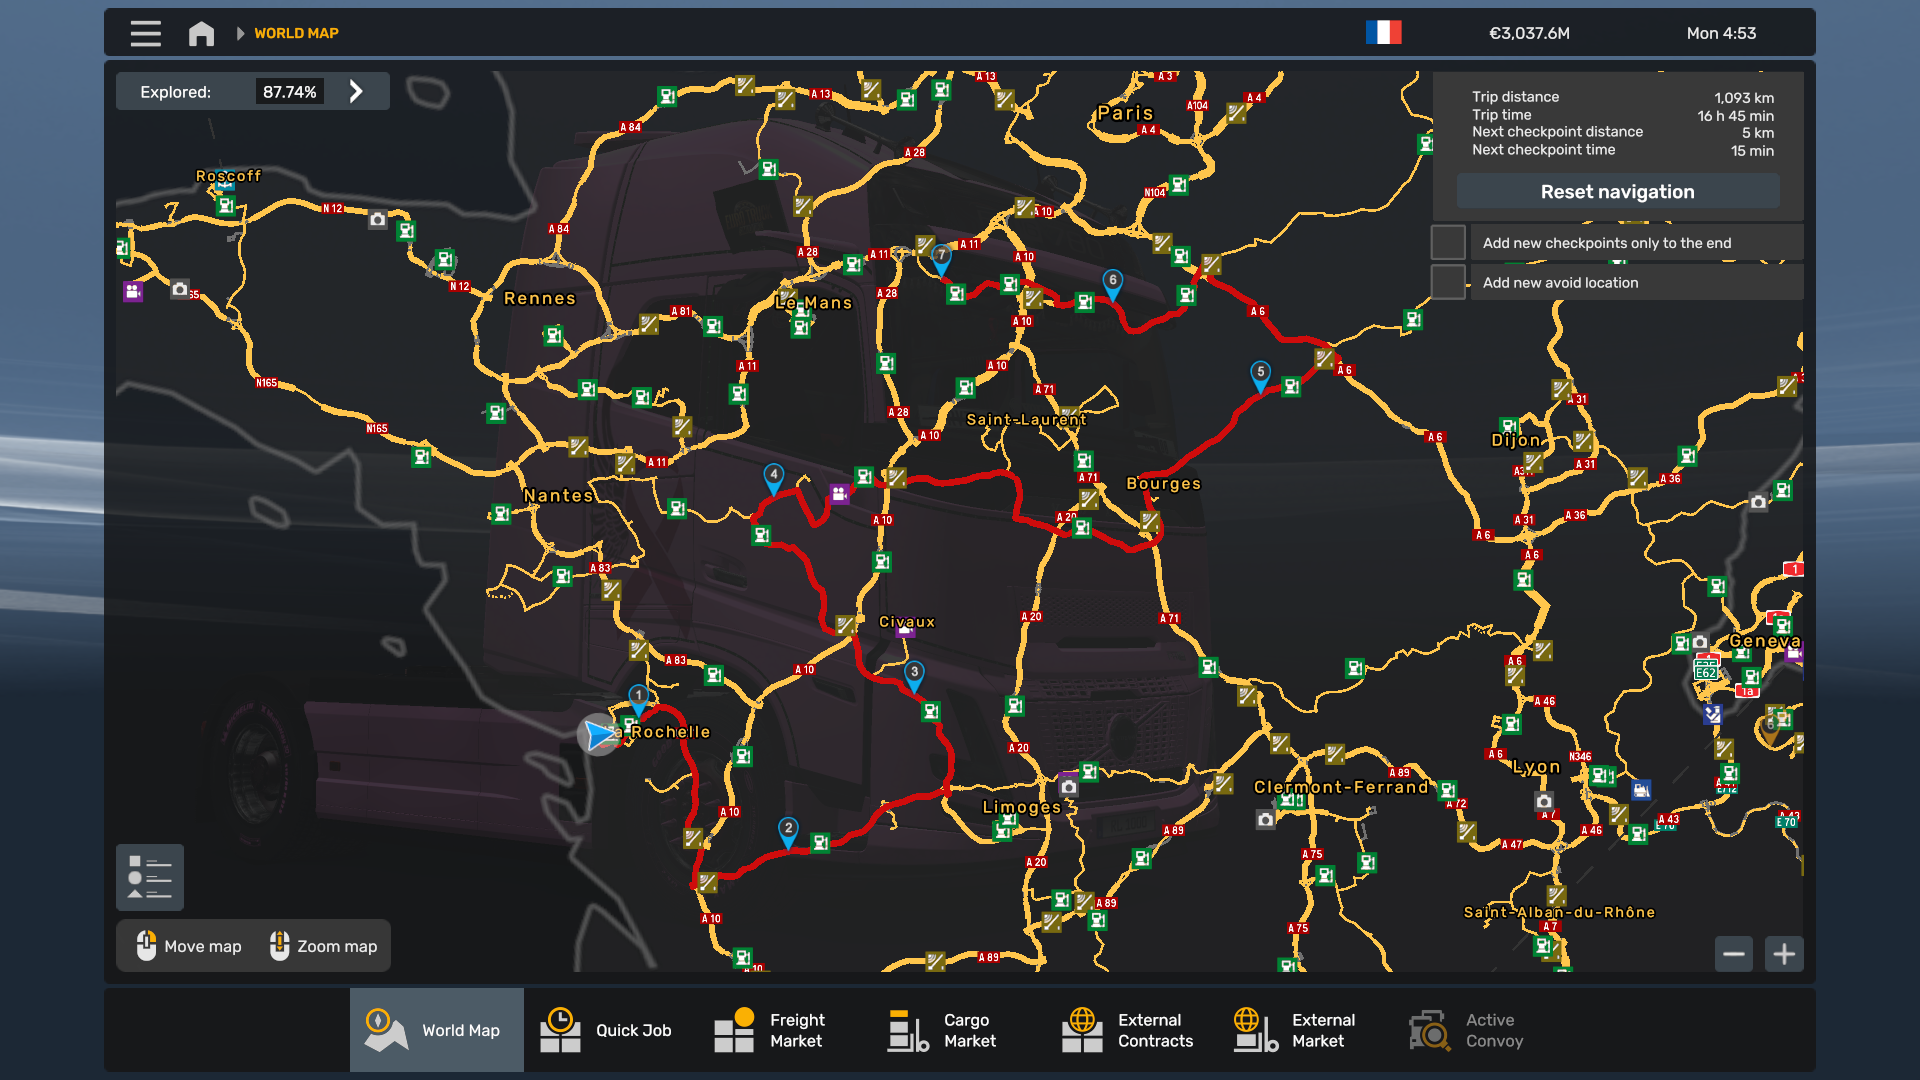The image size is (1920, 1080).
Task: Click the Dijon city label
Action: (x=1516, y=440)
